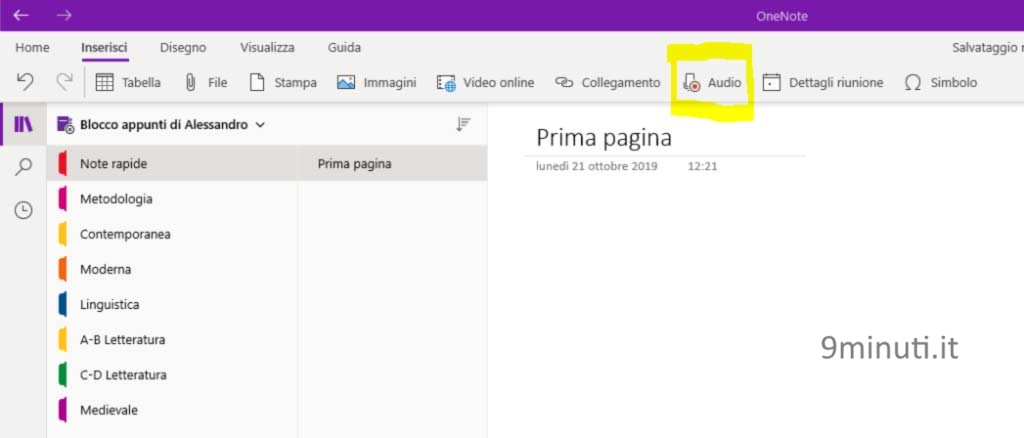Image resolution: width=1024 pixels, height=438 pixels.
Task: Open the Simbolo symbol picker
Action: point(940,83)
